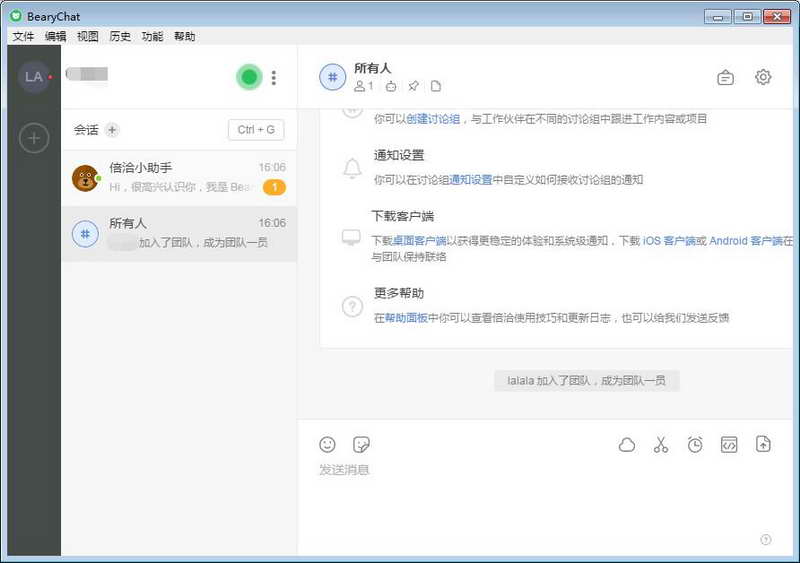
Task: Click the green online status indicator
Action: pyautogui.click(x=249, y=77)
